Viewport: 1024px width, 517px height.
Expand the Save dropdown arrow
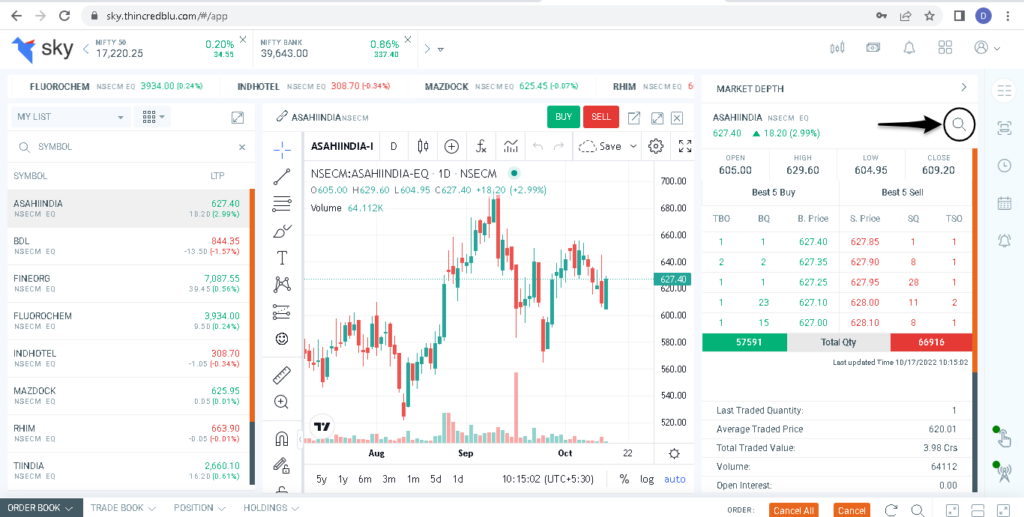tap(633, 146)
